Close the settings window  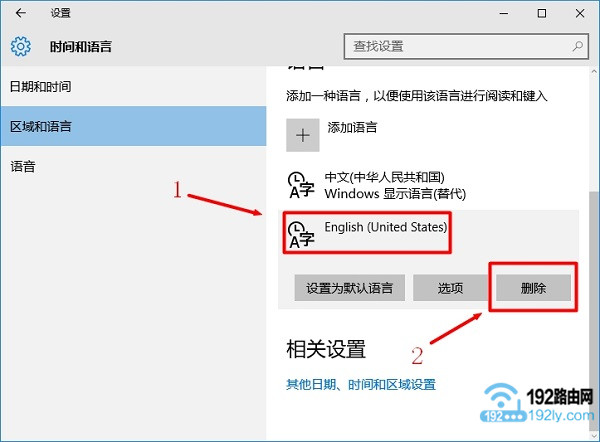580,13
